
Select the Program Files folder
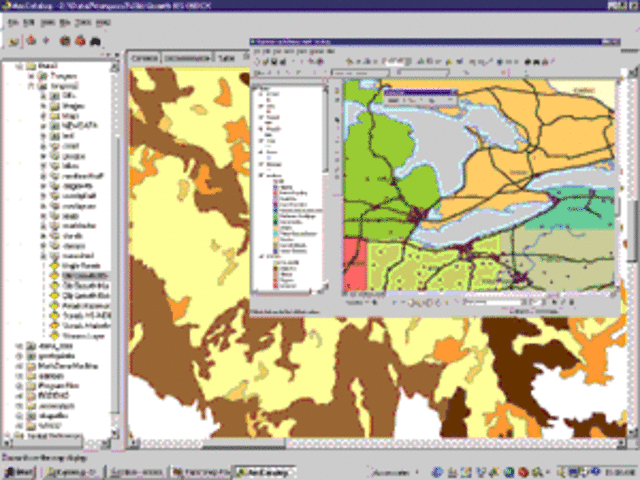coord(58,386)
